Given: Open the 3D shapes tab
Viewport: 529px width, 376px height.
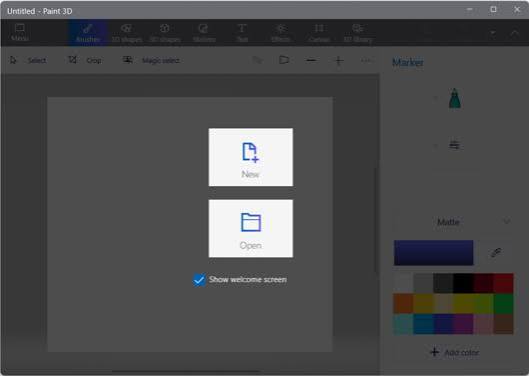Looking at the screenshot, I should pos(165,33).
